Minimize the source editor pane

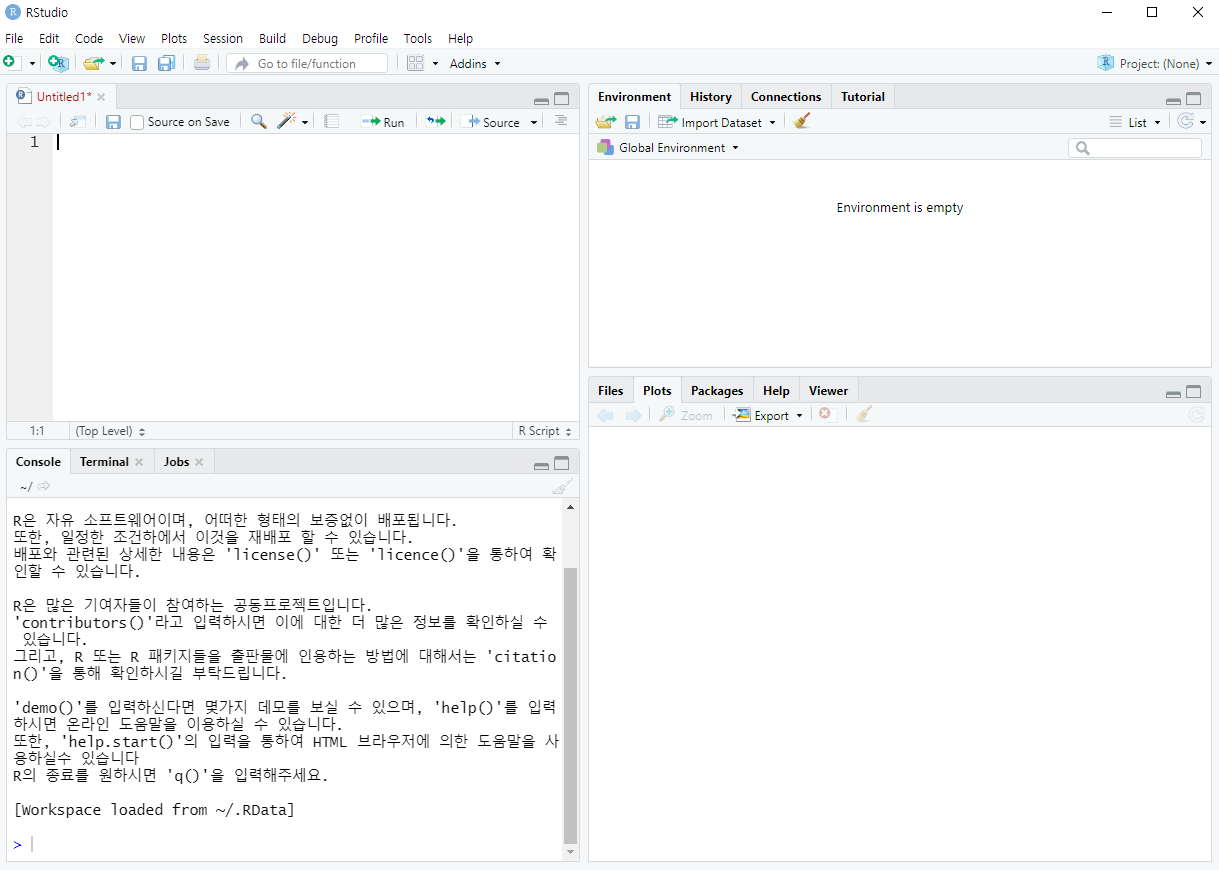[x=541, y=100]
